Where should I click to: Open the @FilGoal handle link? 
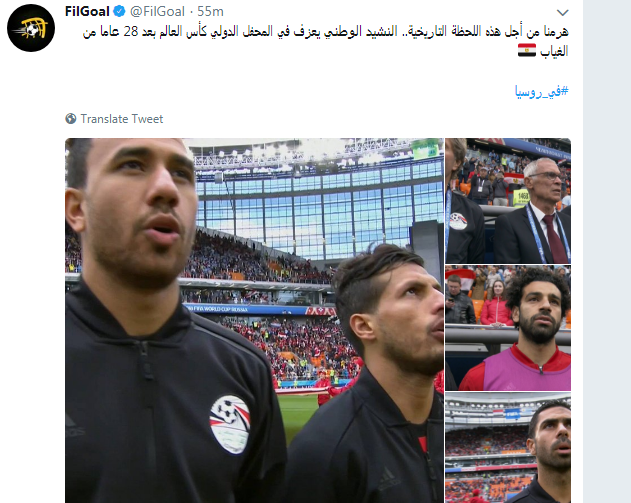coord(157,11)
